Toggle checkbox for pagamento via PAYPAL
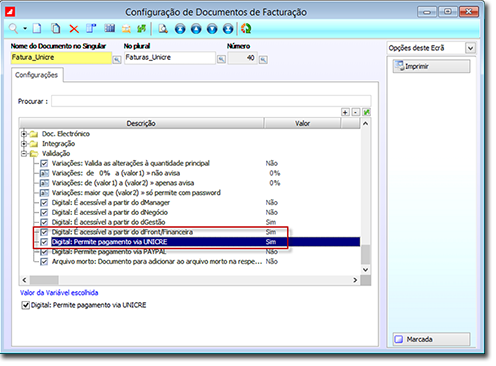This screenshot has height=366, width=496. [x=44, y=252]
